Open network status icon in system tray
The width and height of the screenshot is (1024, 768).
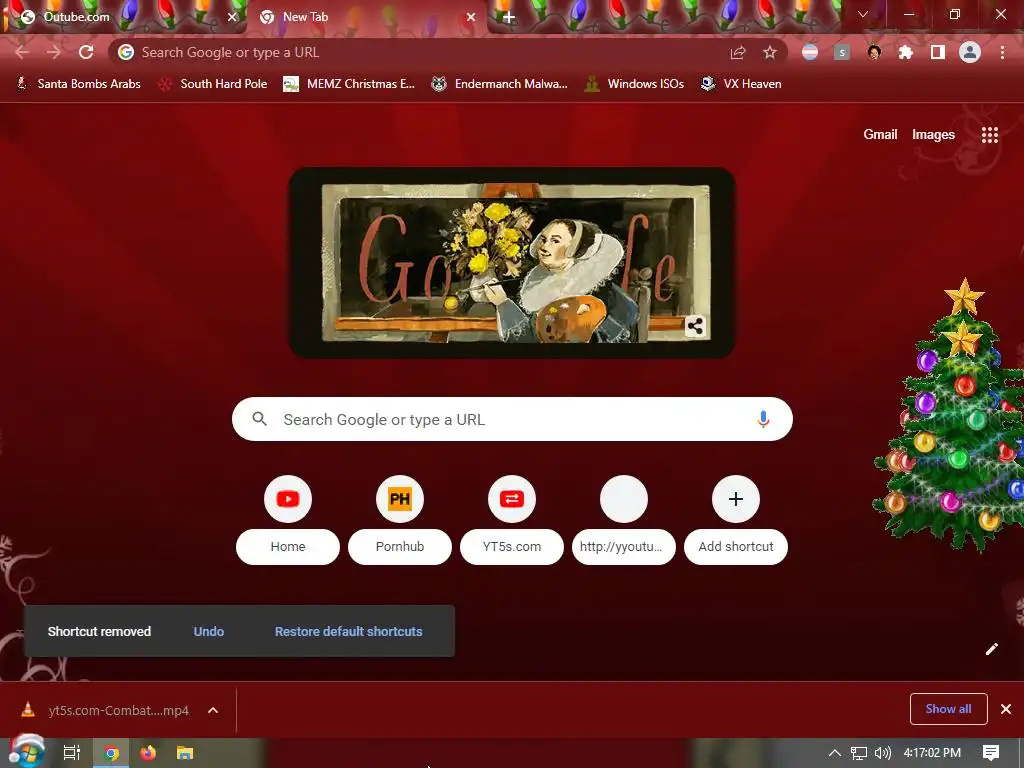coord(858,753)
